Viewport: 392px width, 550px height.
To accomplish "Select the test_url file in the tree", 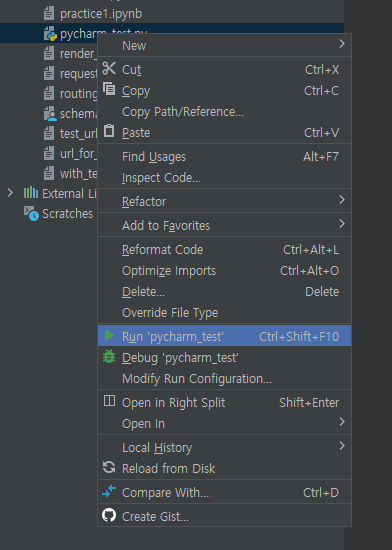I will pyautogui.click(x=79, y=134).
